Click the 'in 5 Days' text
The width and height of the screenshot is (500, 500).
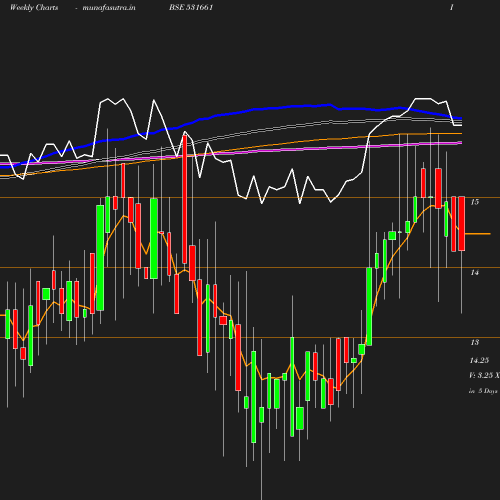(483, 391)
